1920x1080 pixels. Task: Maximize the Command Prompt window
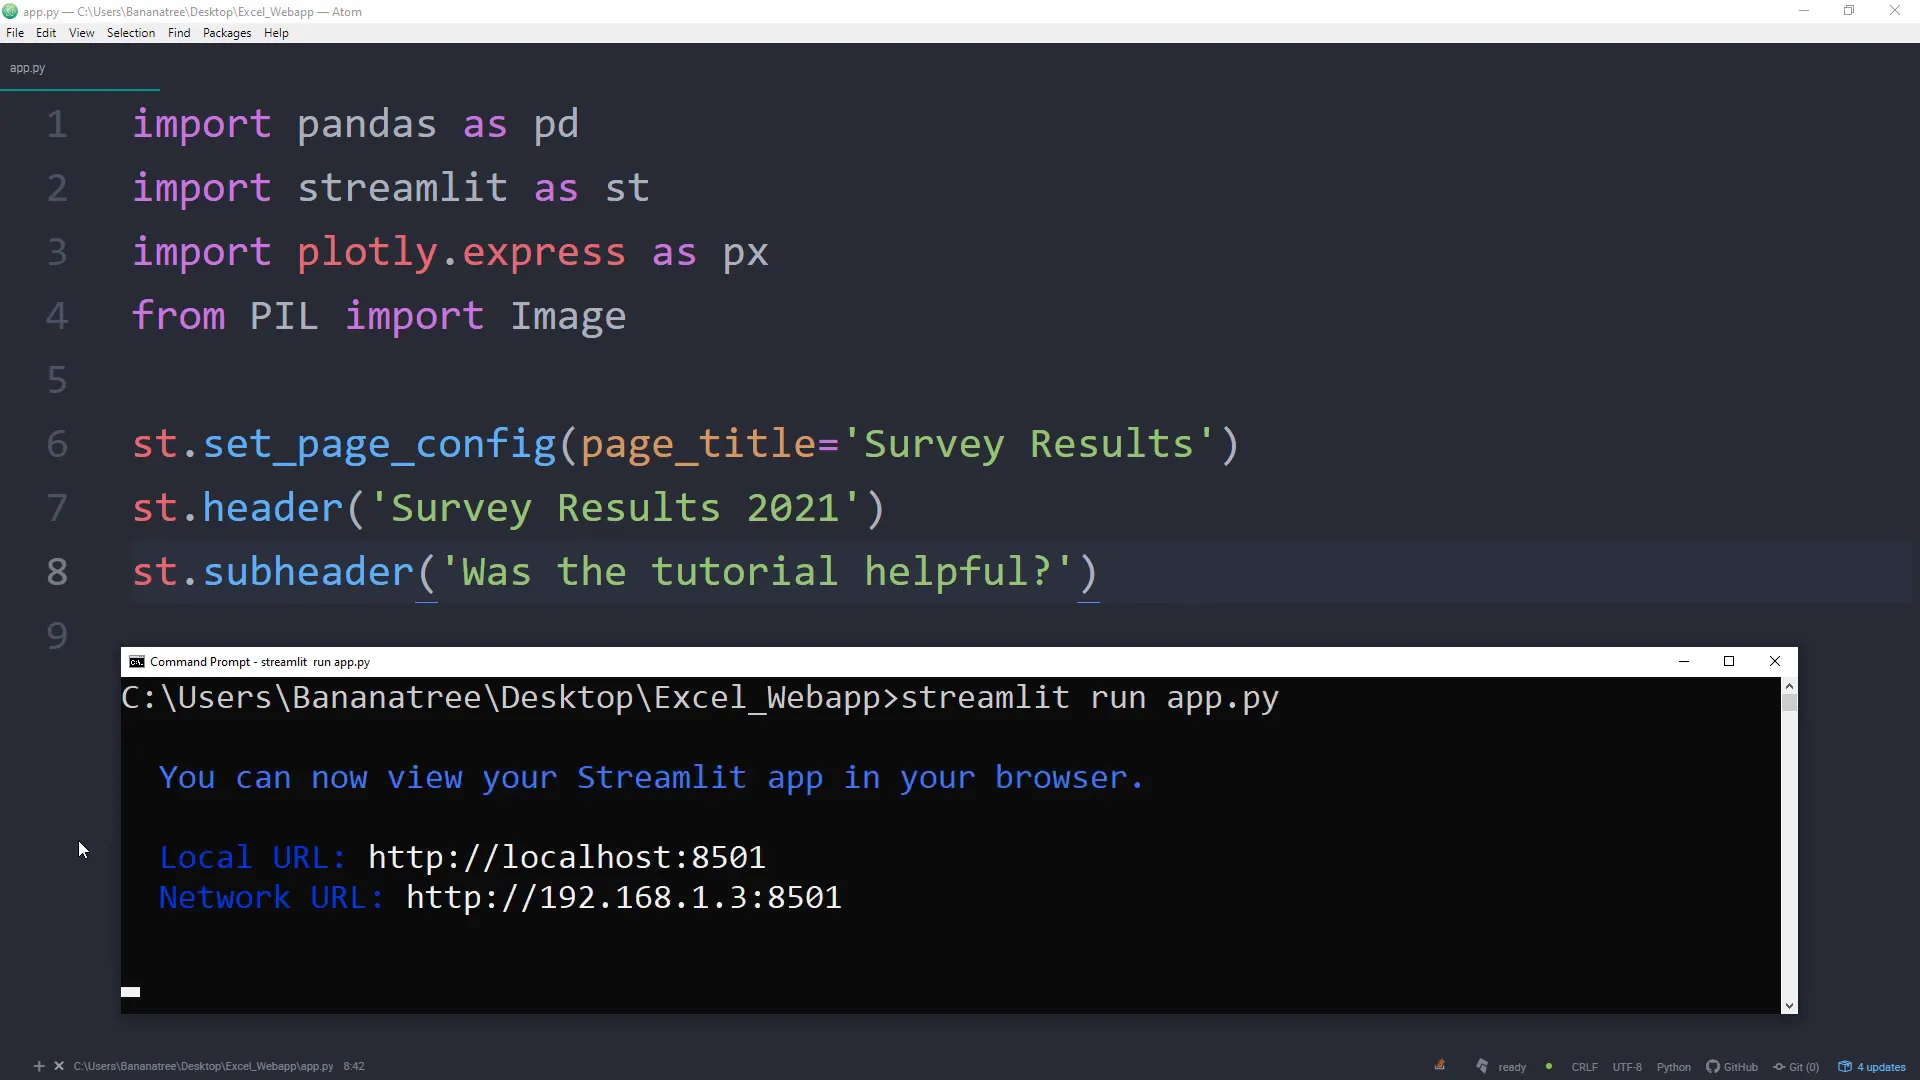click(x=1729, y=661)
